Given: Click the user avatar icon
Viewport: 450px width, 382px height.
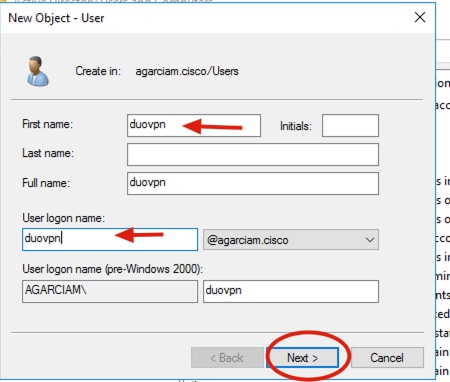Looking at the screenshot, I should tap(38, 71).
